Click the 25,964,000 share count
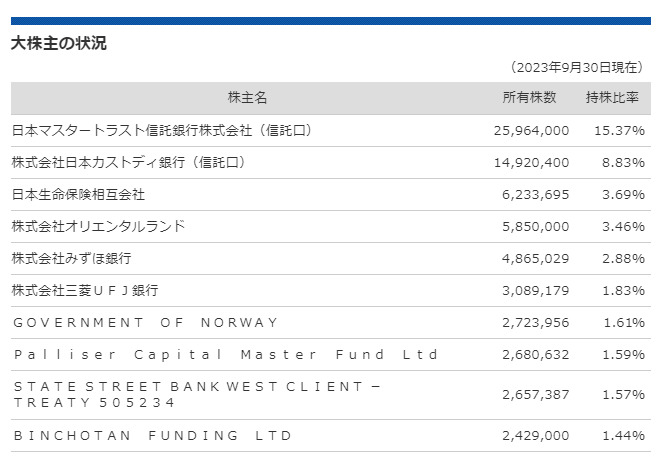The width and height of the screenshot is (667, 474). (x=531, y=130)
